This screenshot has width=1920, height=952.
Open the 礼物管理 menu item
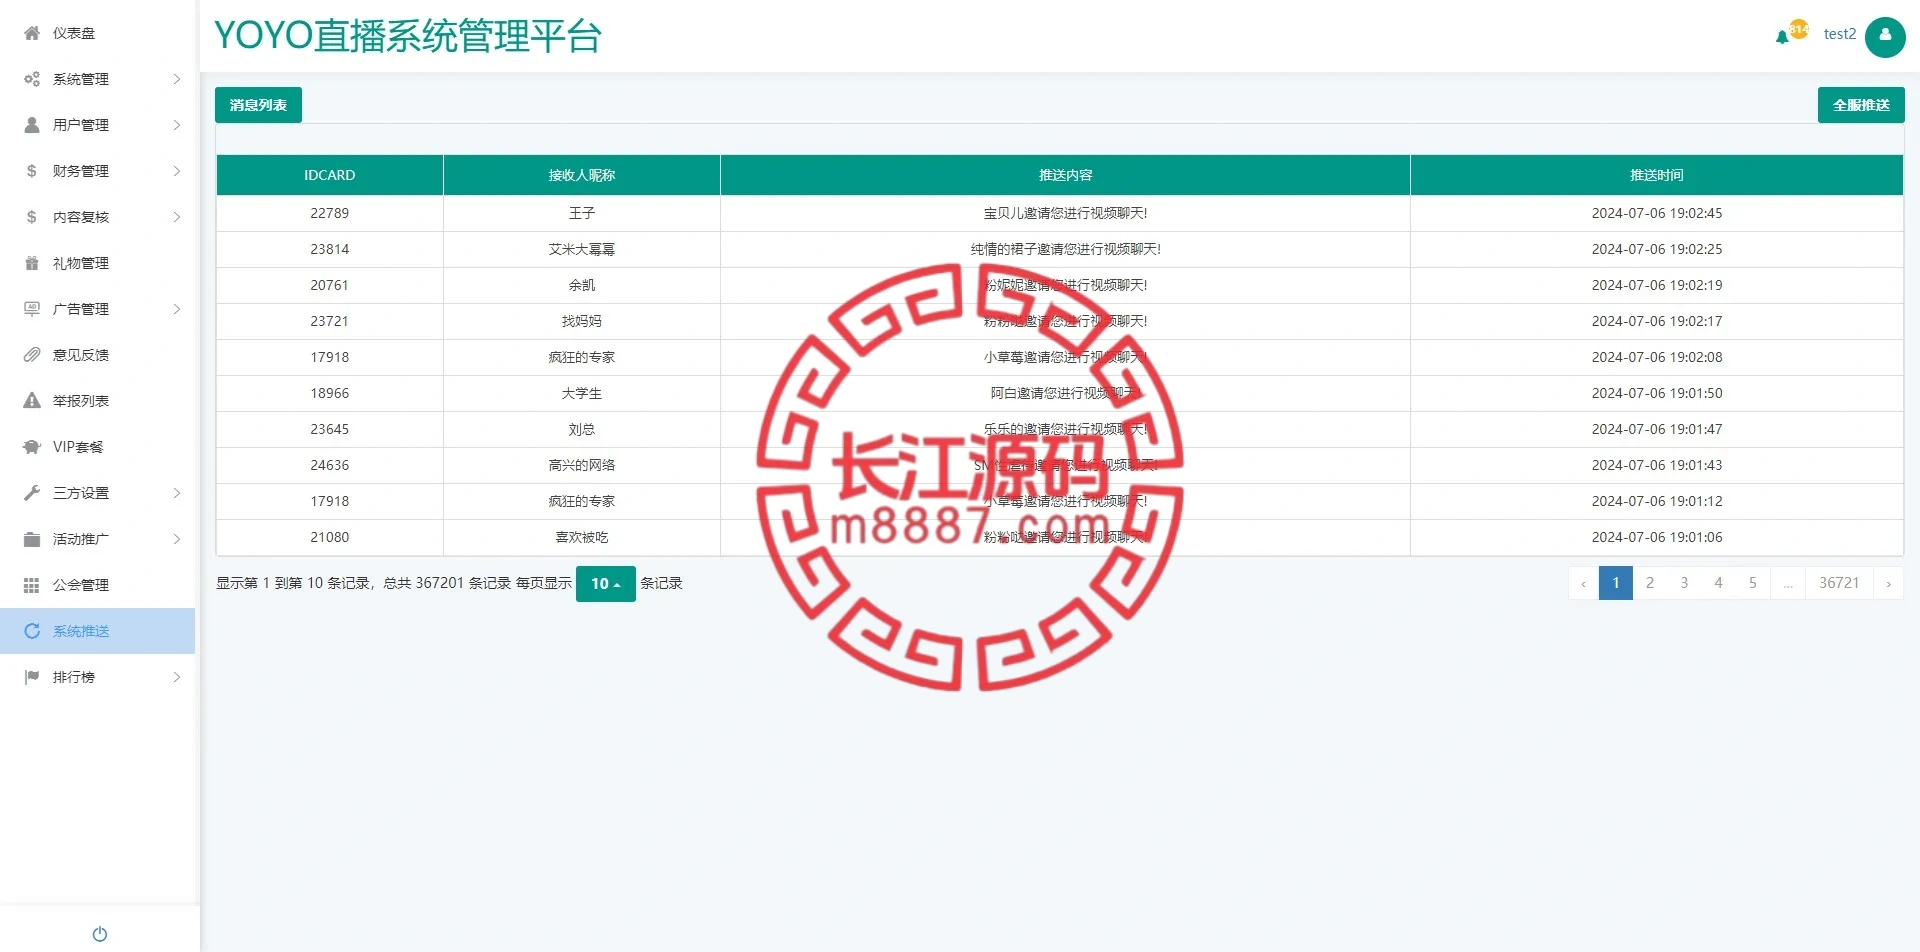pyautogui.click(x=98, y=263)
